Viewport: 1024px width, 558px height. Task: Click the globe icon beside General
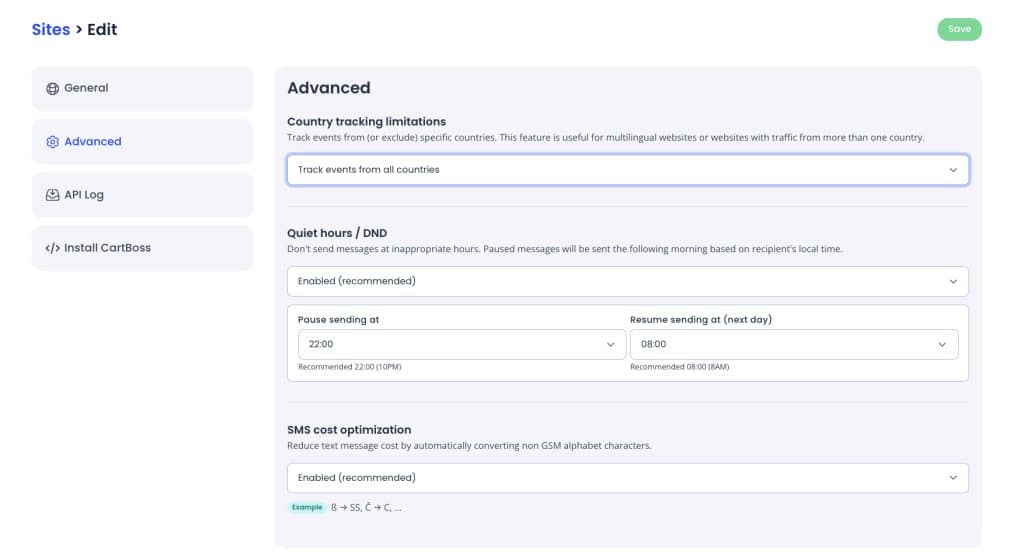point(52,88)
